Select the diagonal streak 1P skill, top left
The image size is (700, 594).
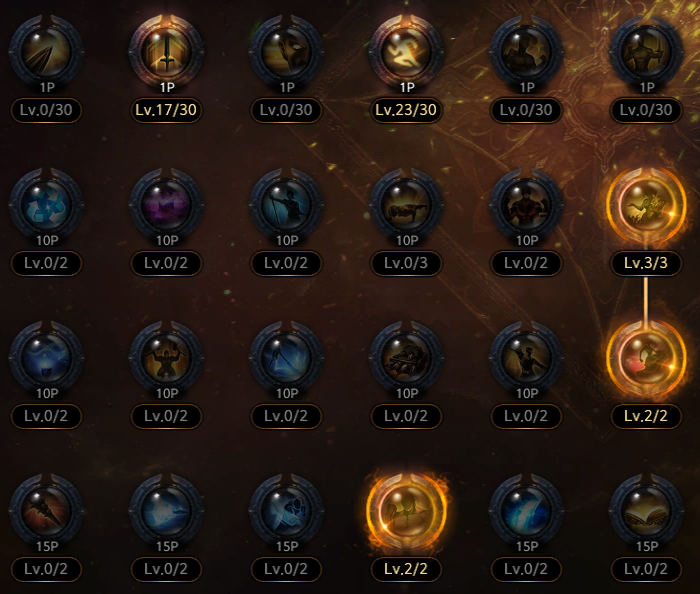[46, 52]
